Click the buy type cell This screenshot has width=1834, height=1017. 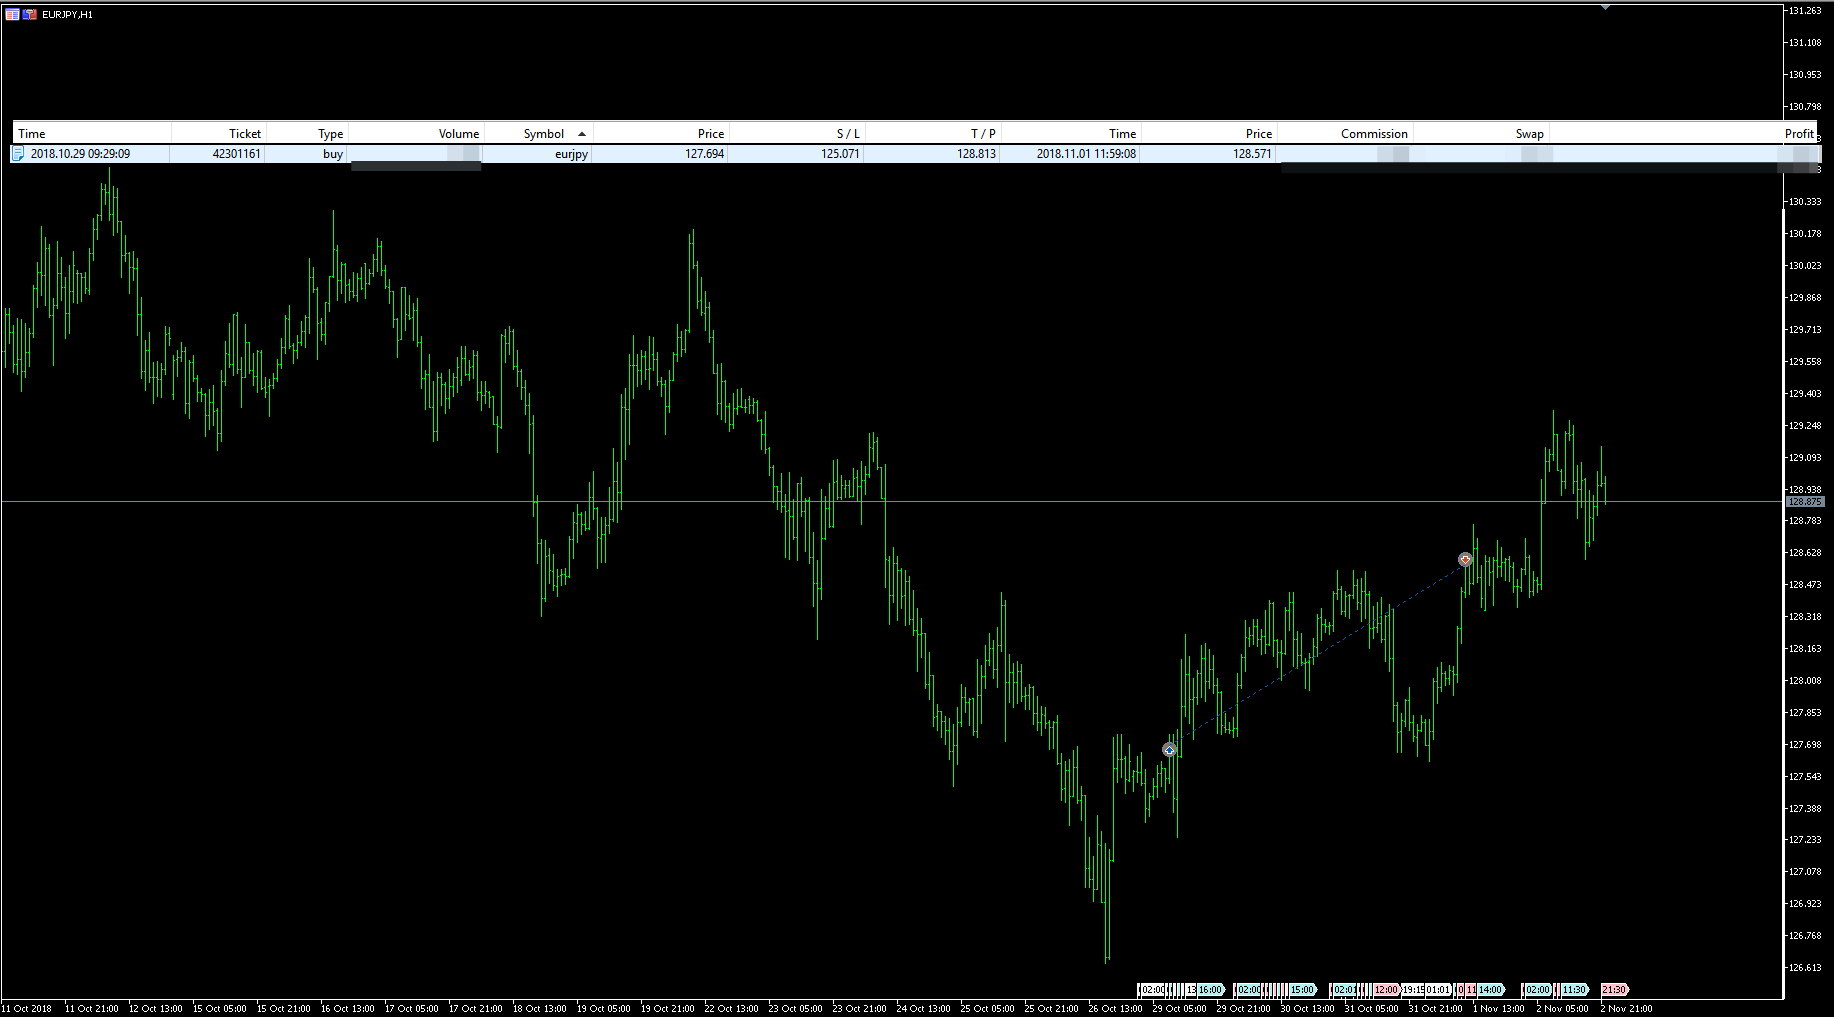[333, 154]
